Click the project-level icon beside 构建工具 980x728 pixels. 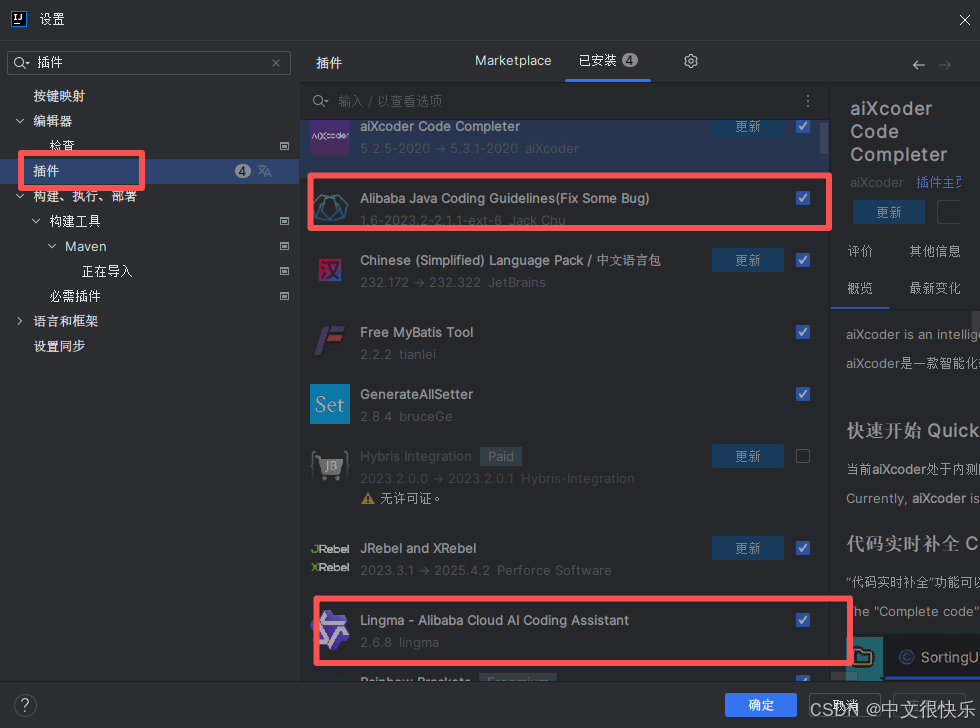click(x=284, y=221)
